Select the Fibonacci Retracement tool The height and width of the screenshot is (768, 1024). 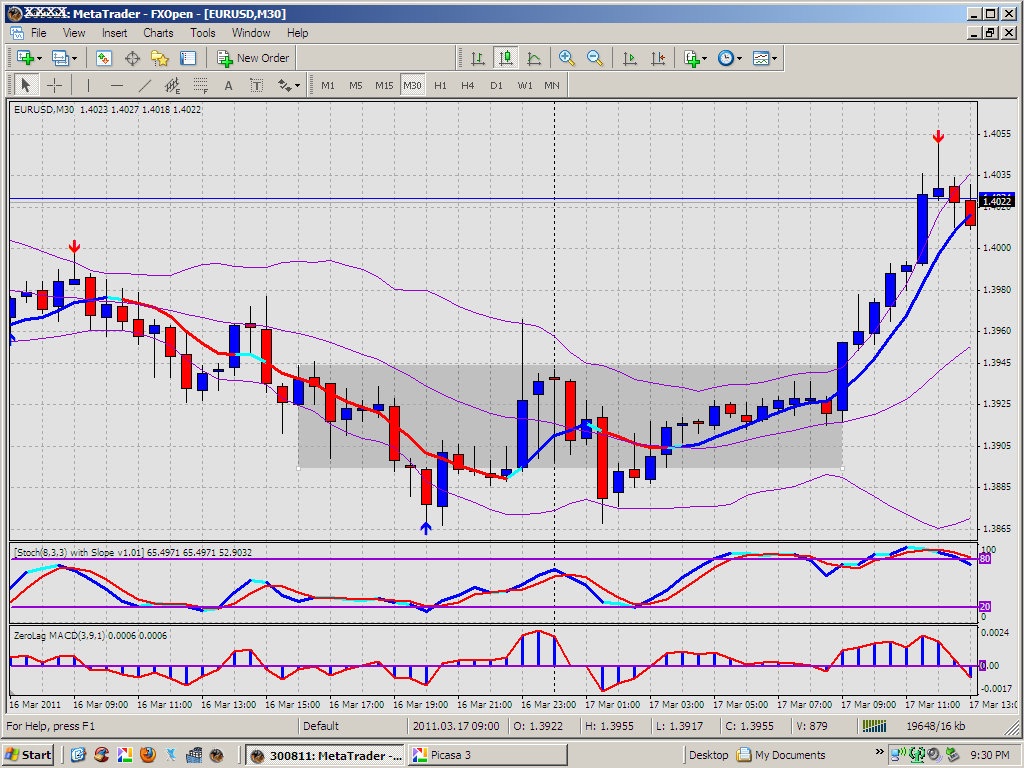(x=200, y=85)
